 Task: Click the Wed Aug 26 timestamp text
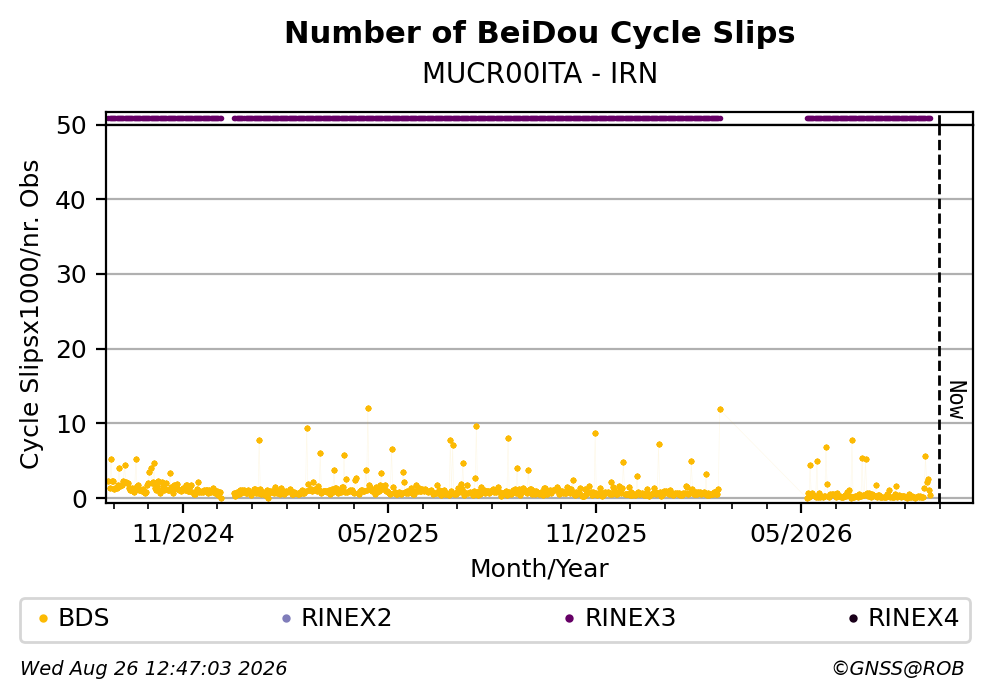(x=154, y=669)
